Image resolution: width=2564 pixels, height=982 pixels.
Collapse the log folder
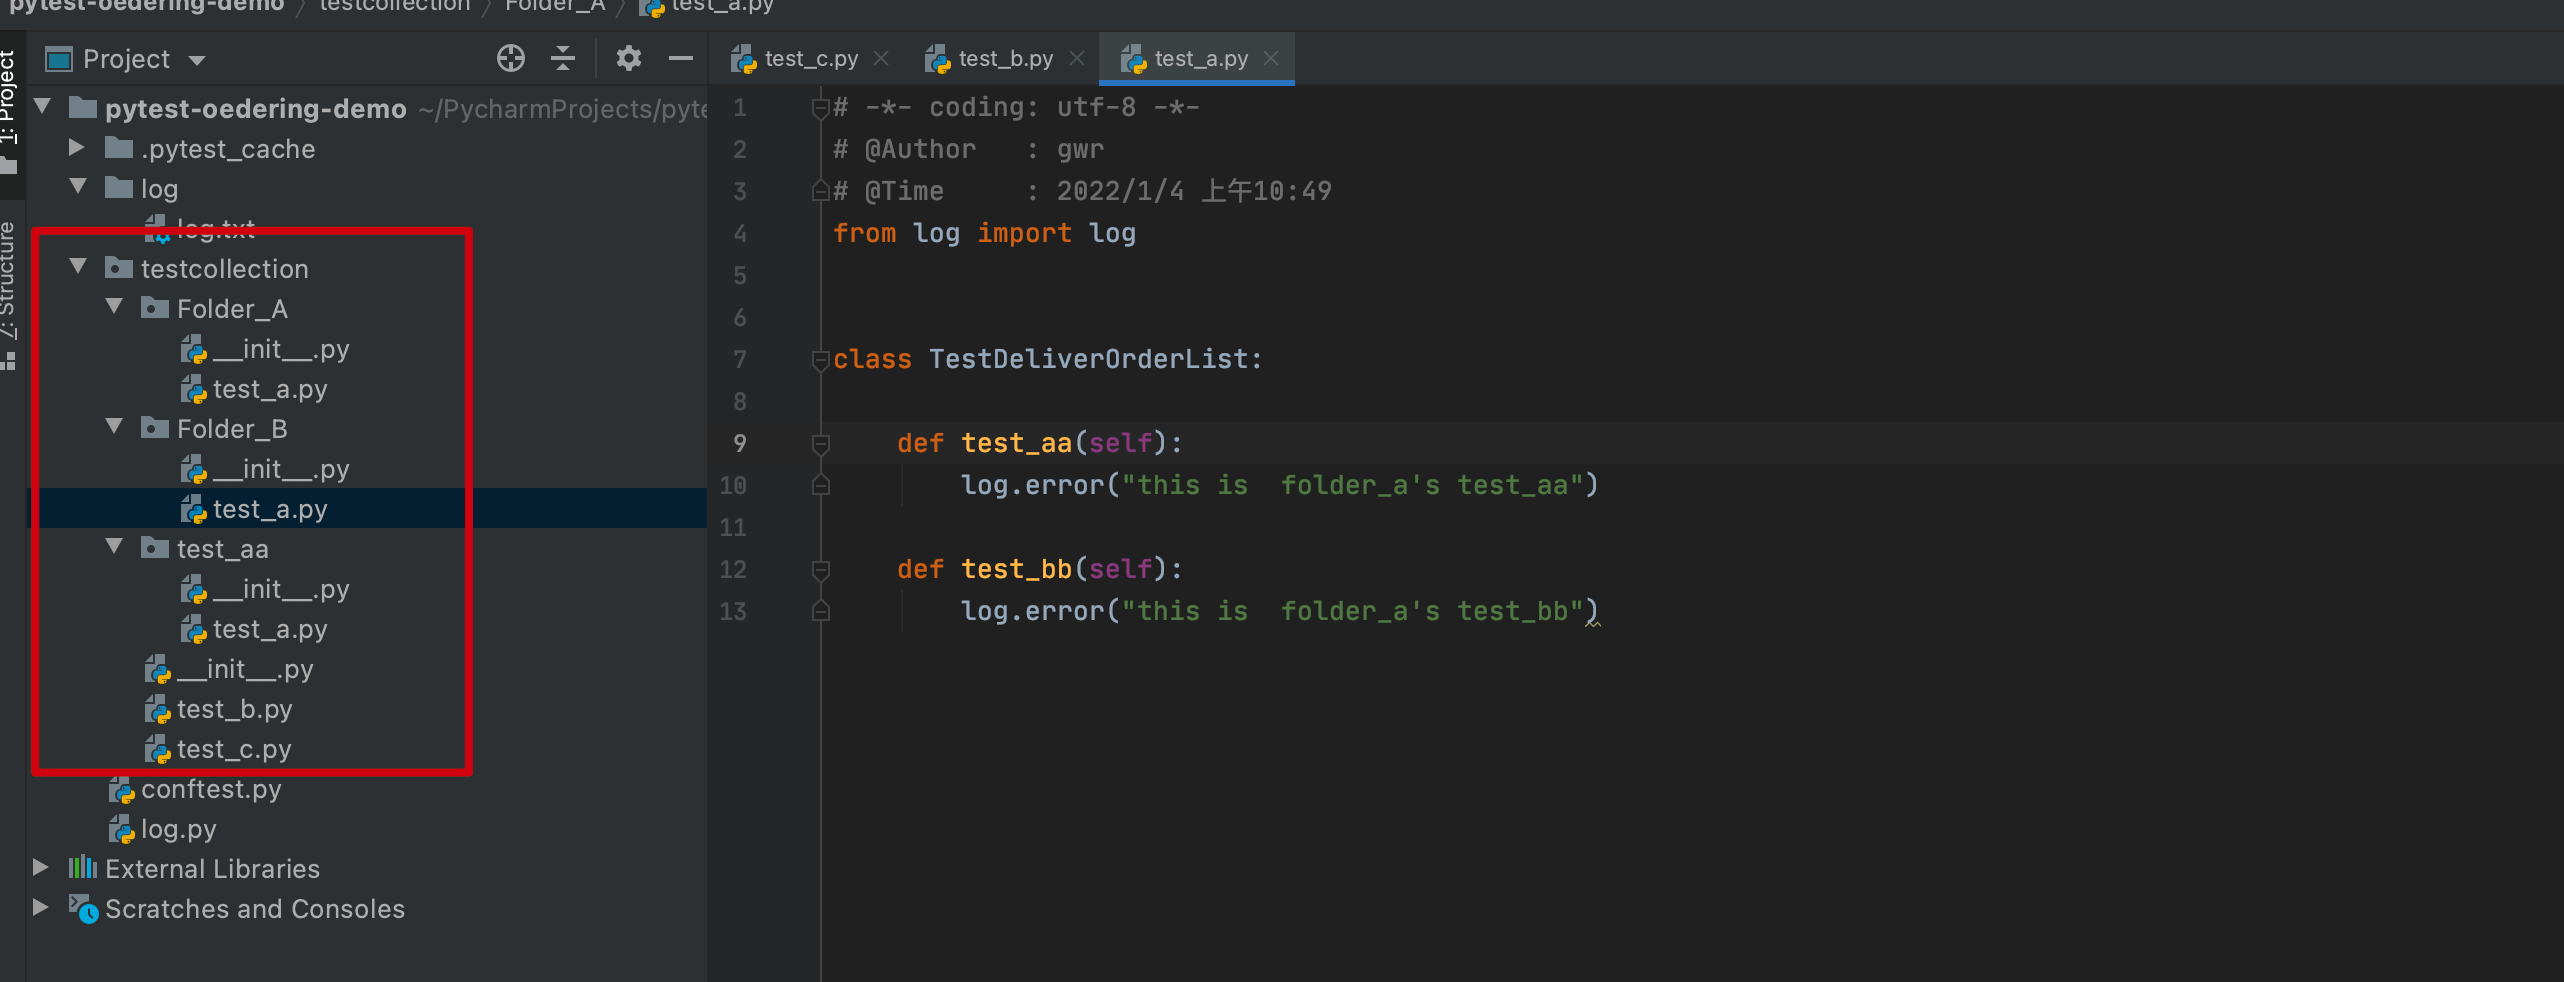tap(78, 187)
